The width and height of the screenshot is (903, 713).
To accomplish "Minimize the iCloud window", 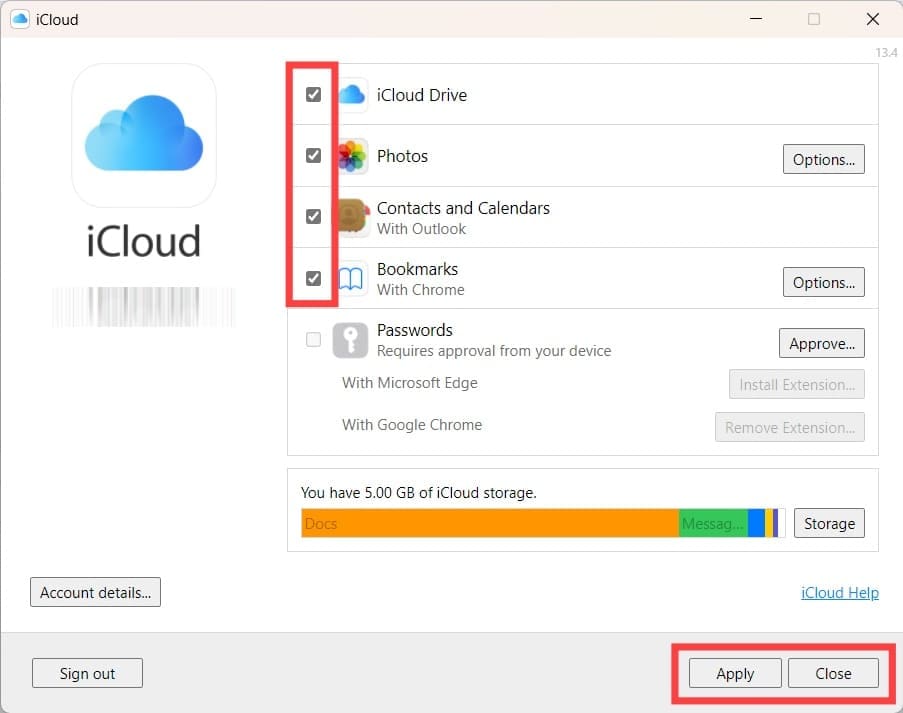I will [756, 19].
